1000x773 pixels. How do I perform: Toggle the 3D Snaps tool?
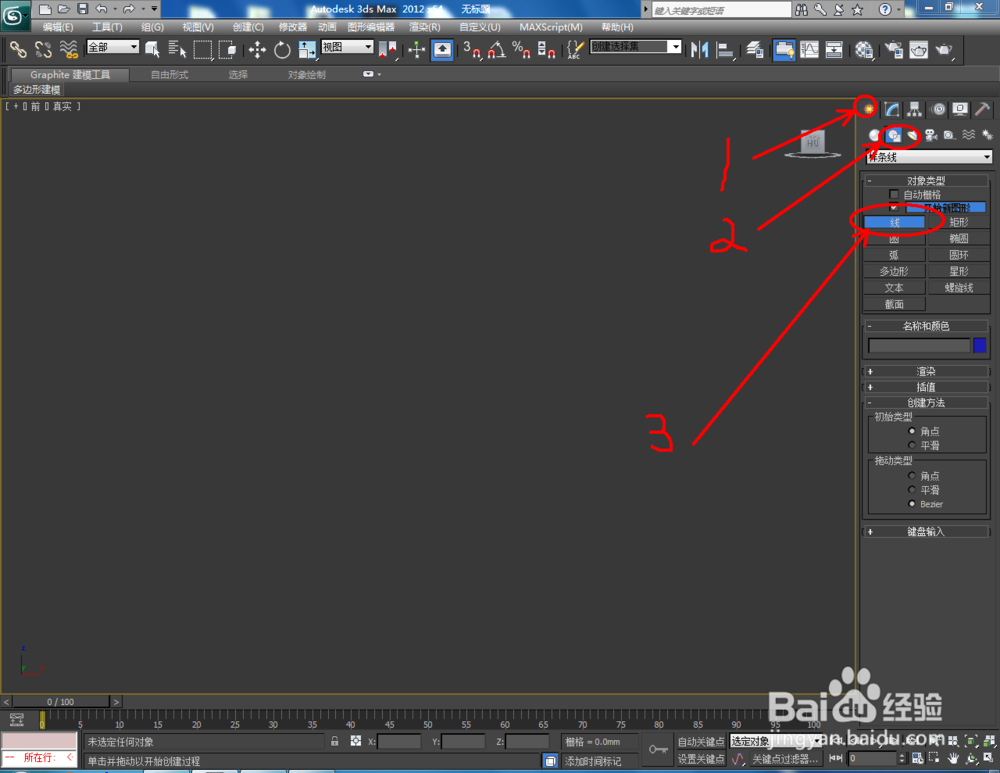point(472,49)
